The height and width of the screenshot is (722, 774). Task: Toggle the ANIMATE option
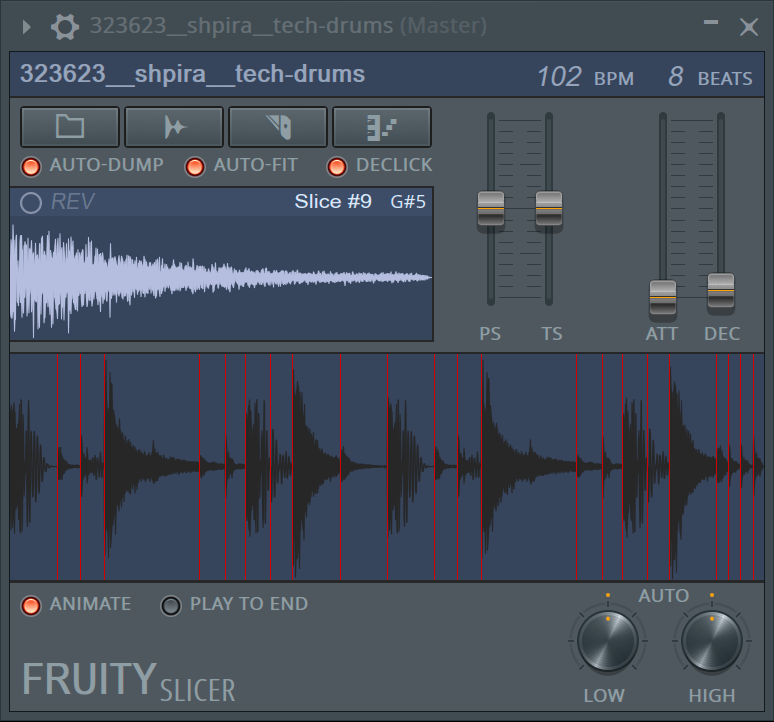[x=32, y=605]
